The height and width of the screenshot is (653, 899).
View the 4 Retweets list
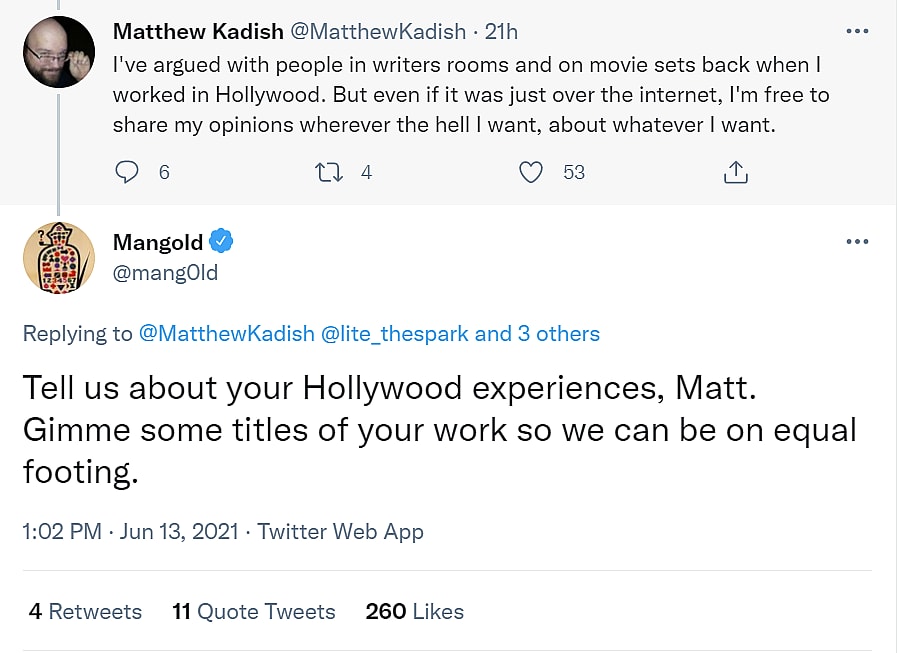(86, 611)
